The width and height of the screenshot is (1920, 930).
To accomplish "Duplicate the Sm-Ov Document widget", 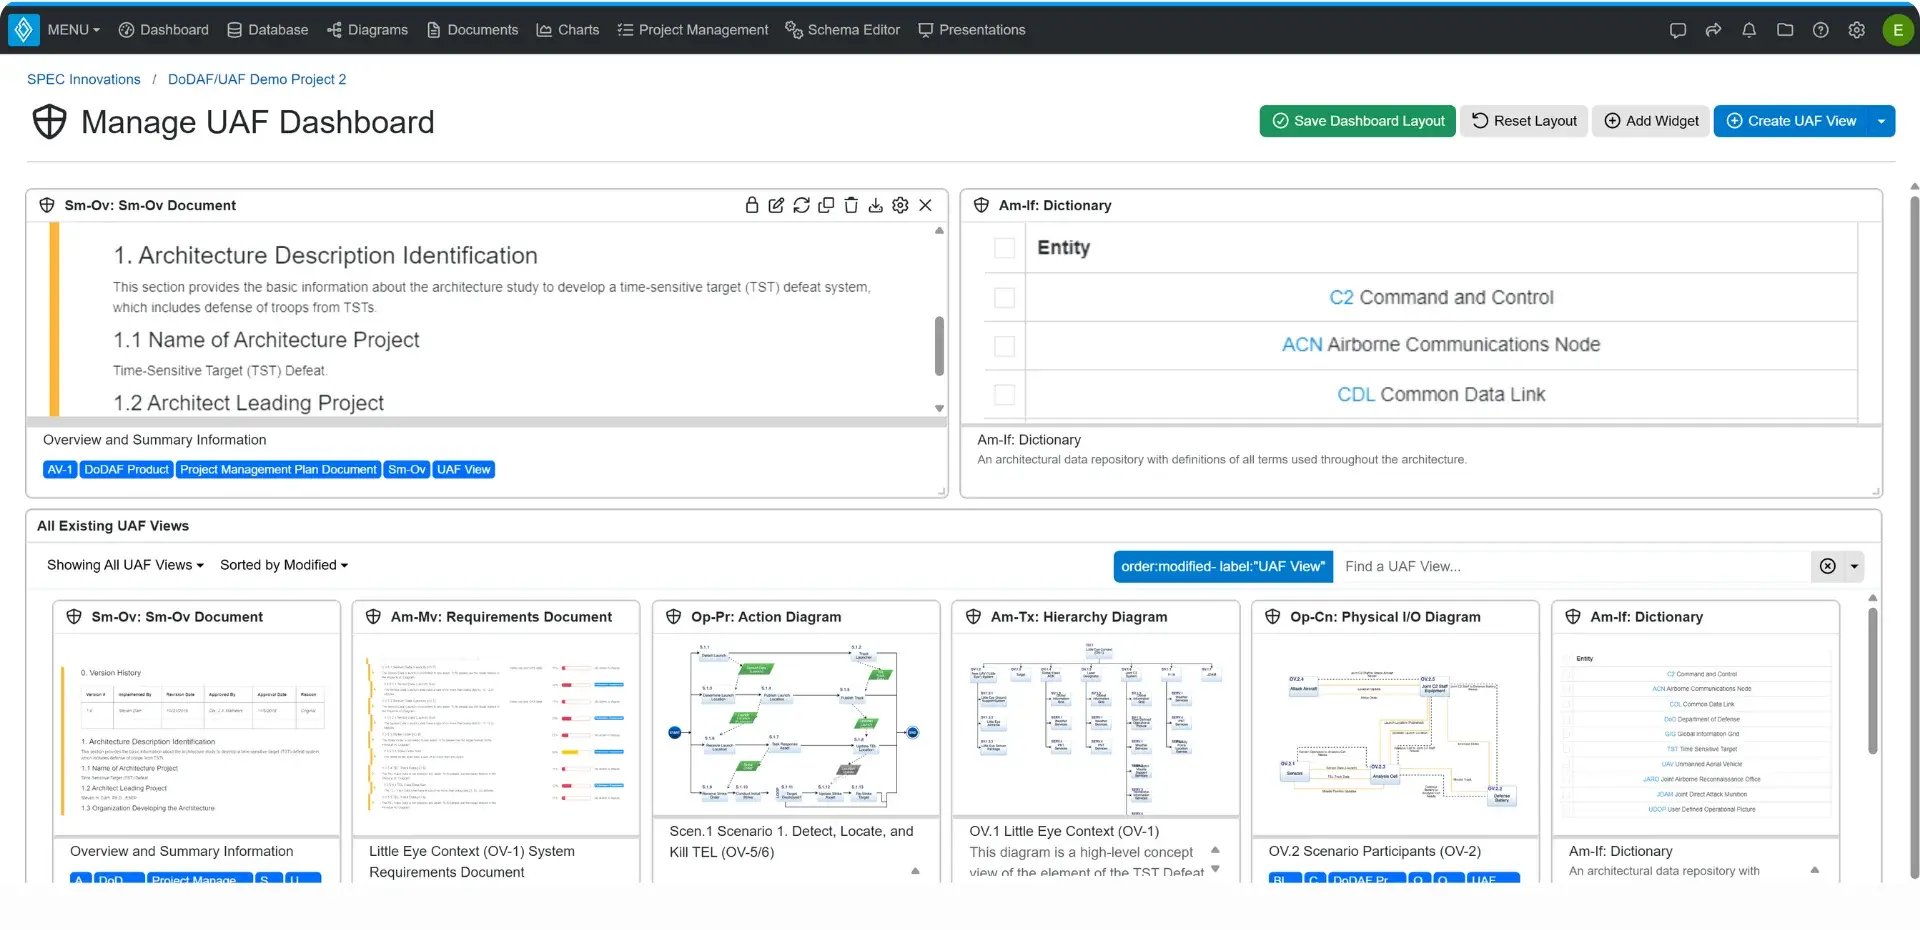I will [826, 205].
